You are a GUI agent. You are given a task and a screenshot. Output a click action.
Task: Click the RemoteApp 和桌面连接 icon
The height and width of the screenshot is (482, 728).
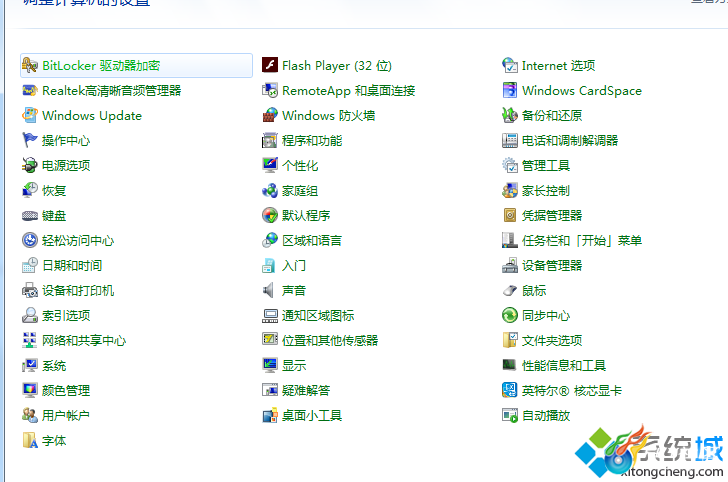click(270, 91)
